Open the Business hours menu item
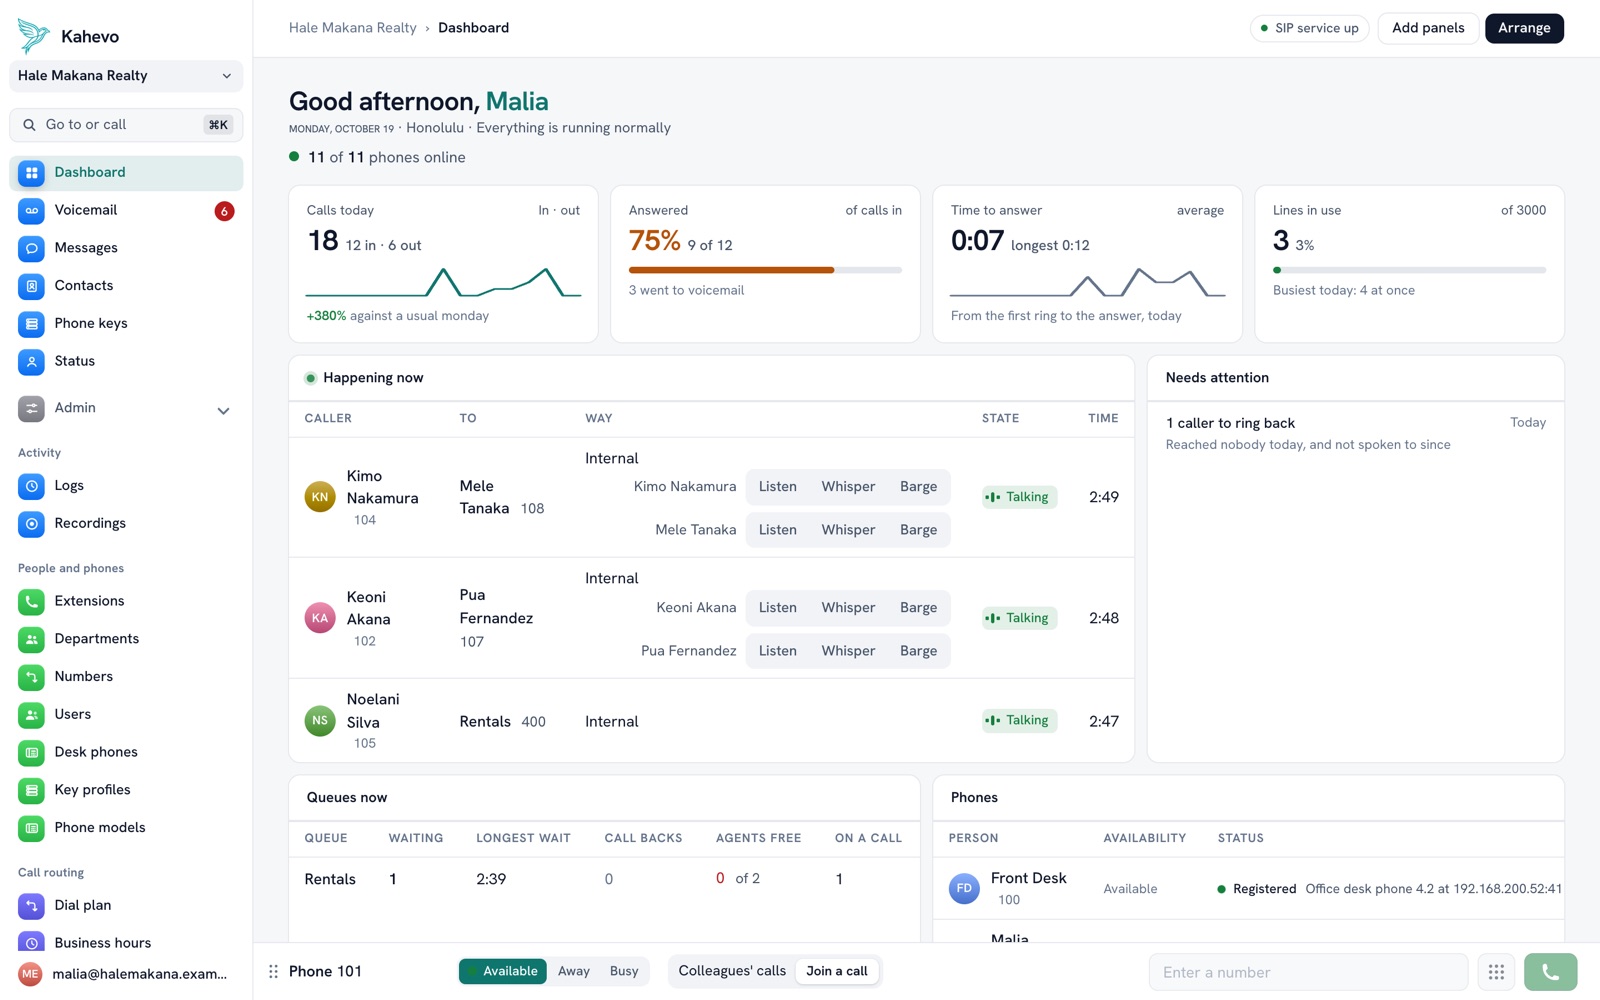This screenshot has width=1600, height=1000. [x=126, y=942]
